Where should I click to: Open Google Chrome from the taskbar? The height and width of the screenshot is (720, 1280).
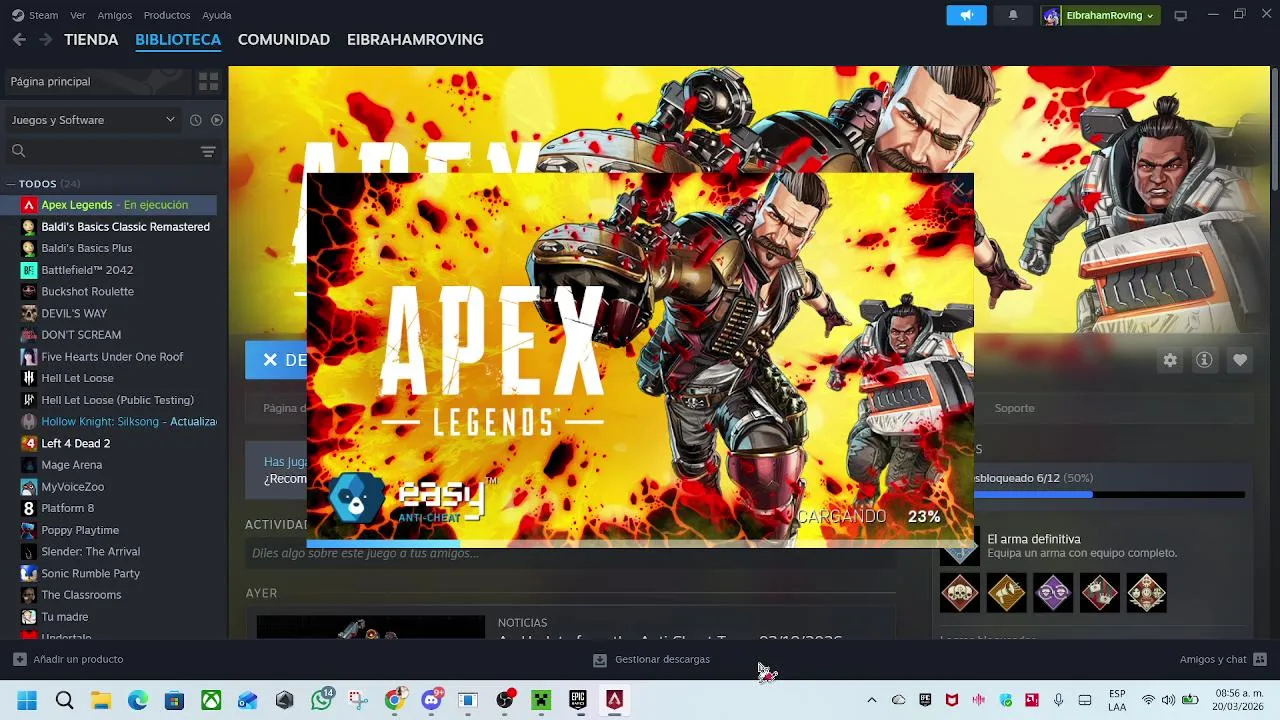(395, 700)
